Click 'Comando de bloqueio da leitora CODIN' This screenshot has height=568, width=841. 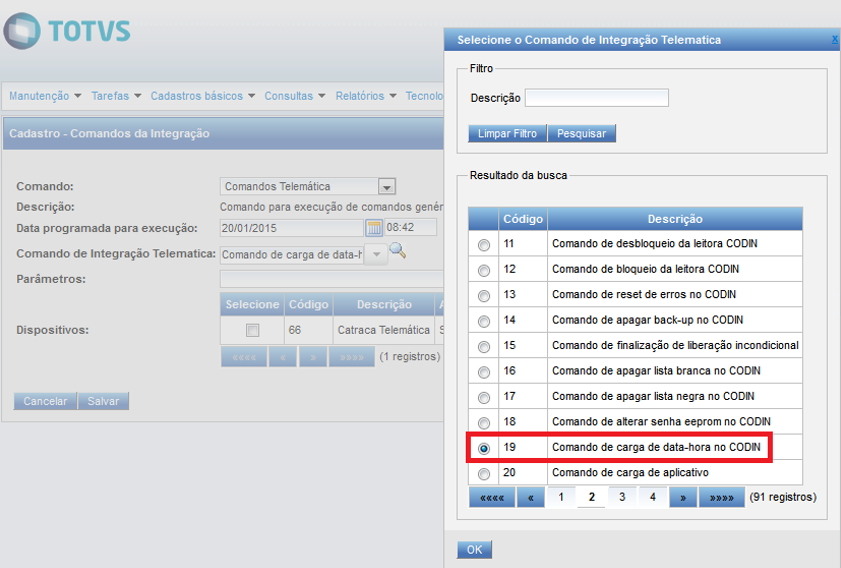(x=645, y=269)
